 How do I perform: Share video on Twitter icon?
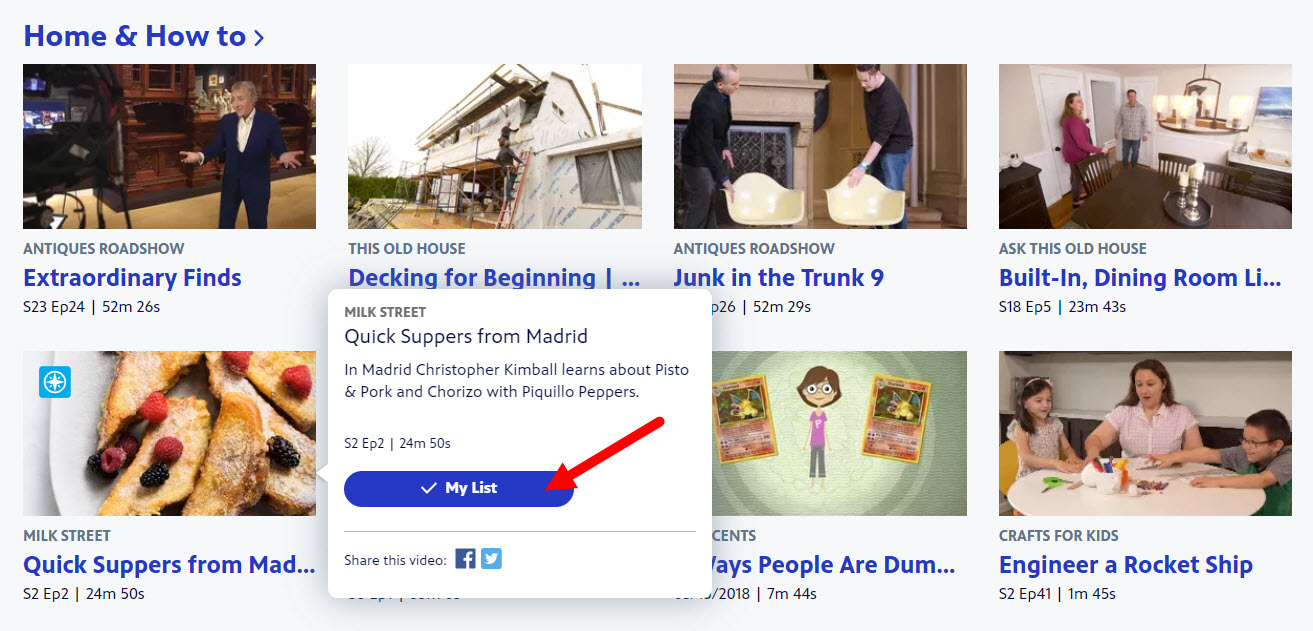(x=491, y=559)
